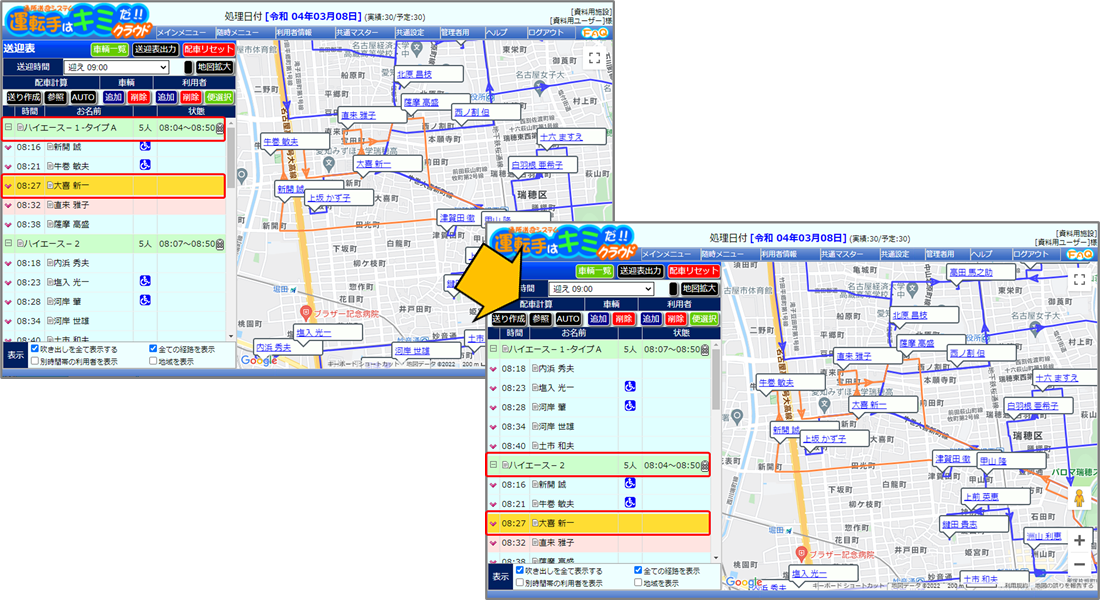
Task: Click AUTO dispatch button in left window
Action: pyautogui.click(x=83, y=98)
